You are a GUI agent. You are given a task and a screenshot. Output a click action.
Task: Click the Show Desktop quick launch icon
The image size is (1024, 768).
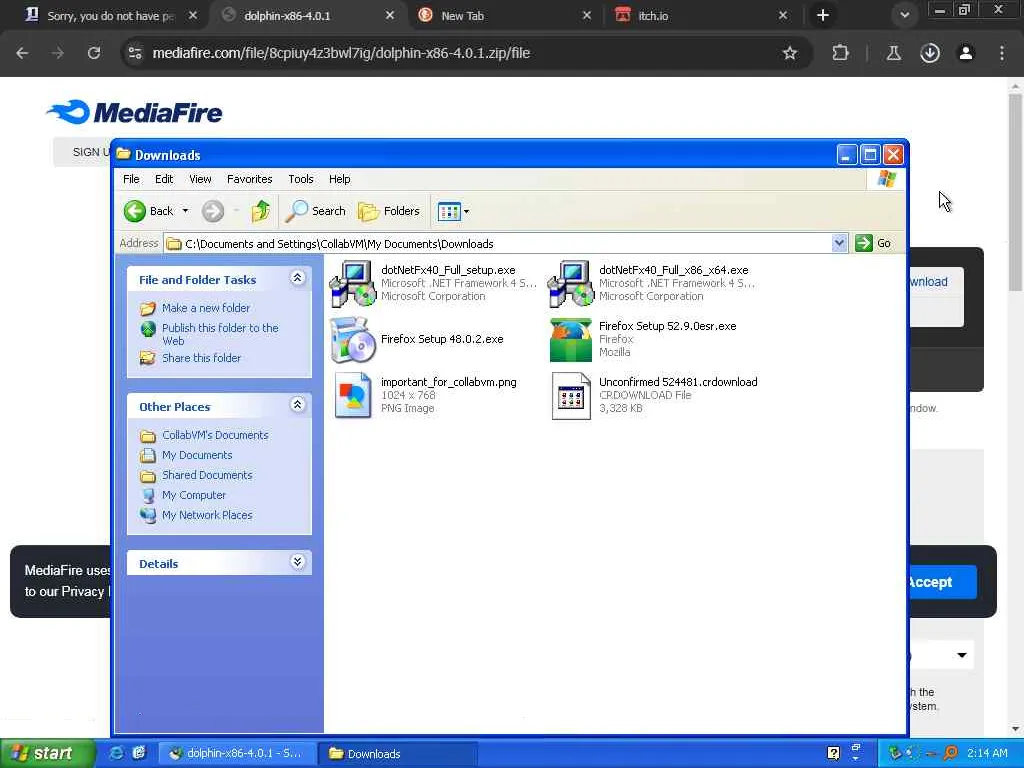click(138, 753)
